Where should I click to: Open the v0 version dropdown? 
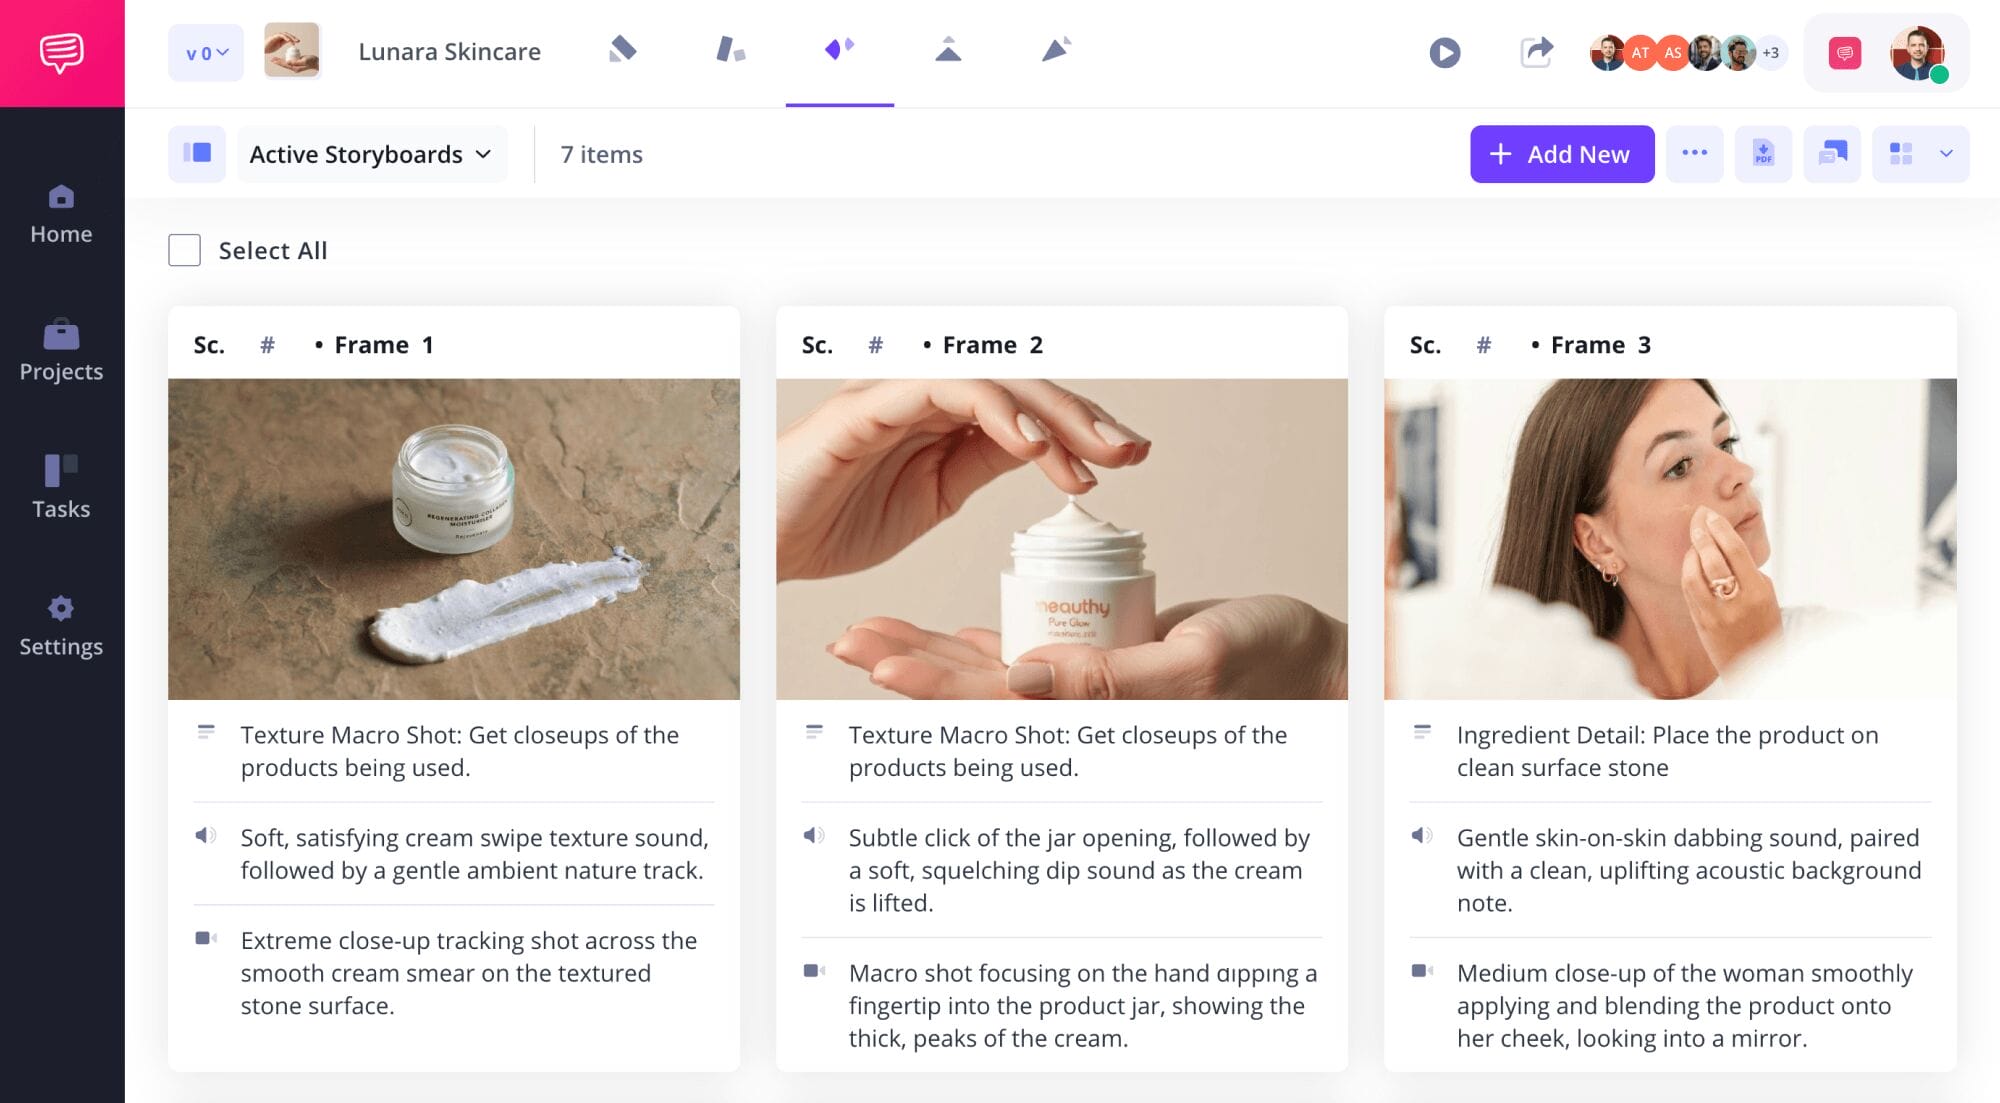click(x=206, y=53)
